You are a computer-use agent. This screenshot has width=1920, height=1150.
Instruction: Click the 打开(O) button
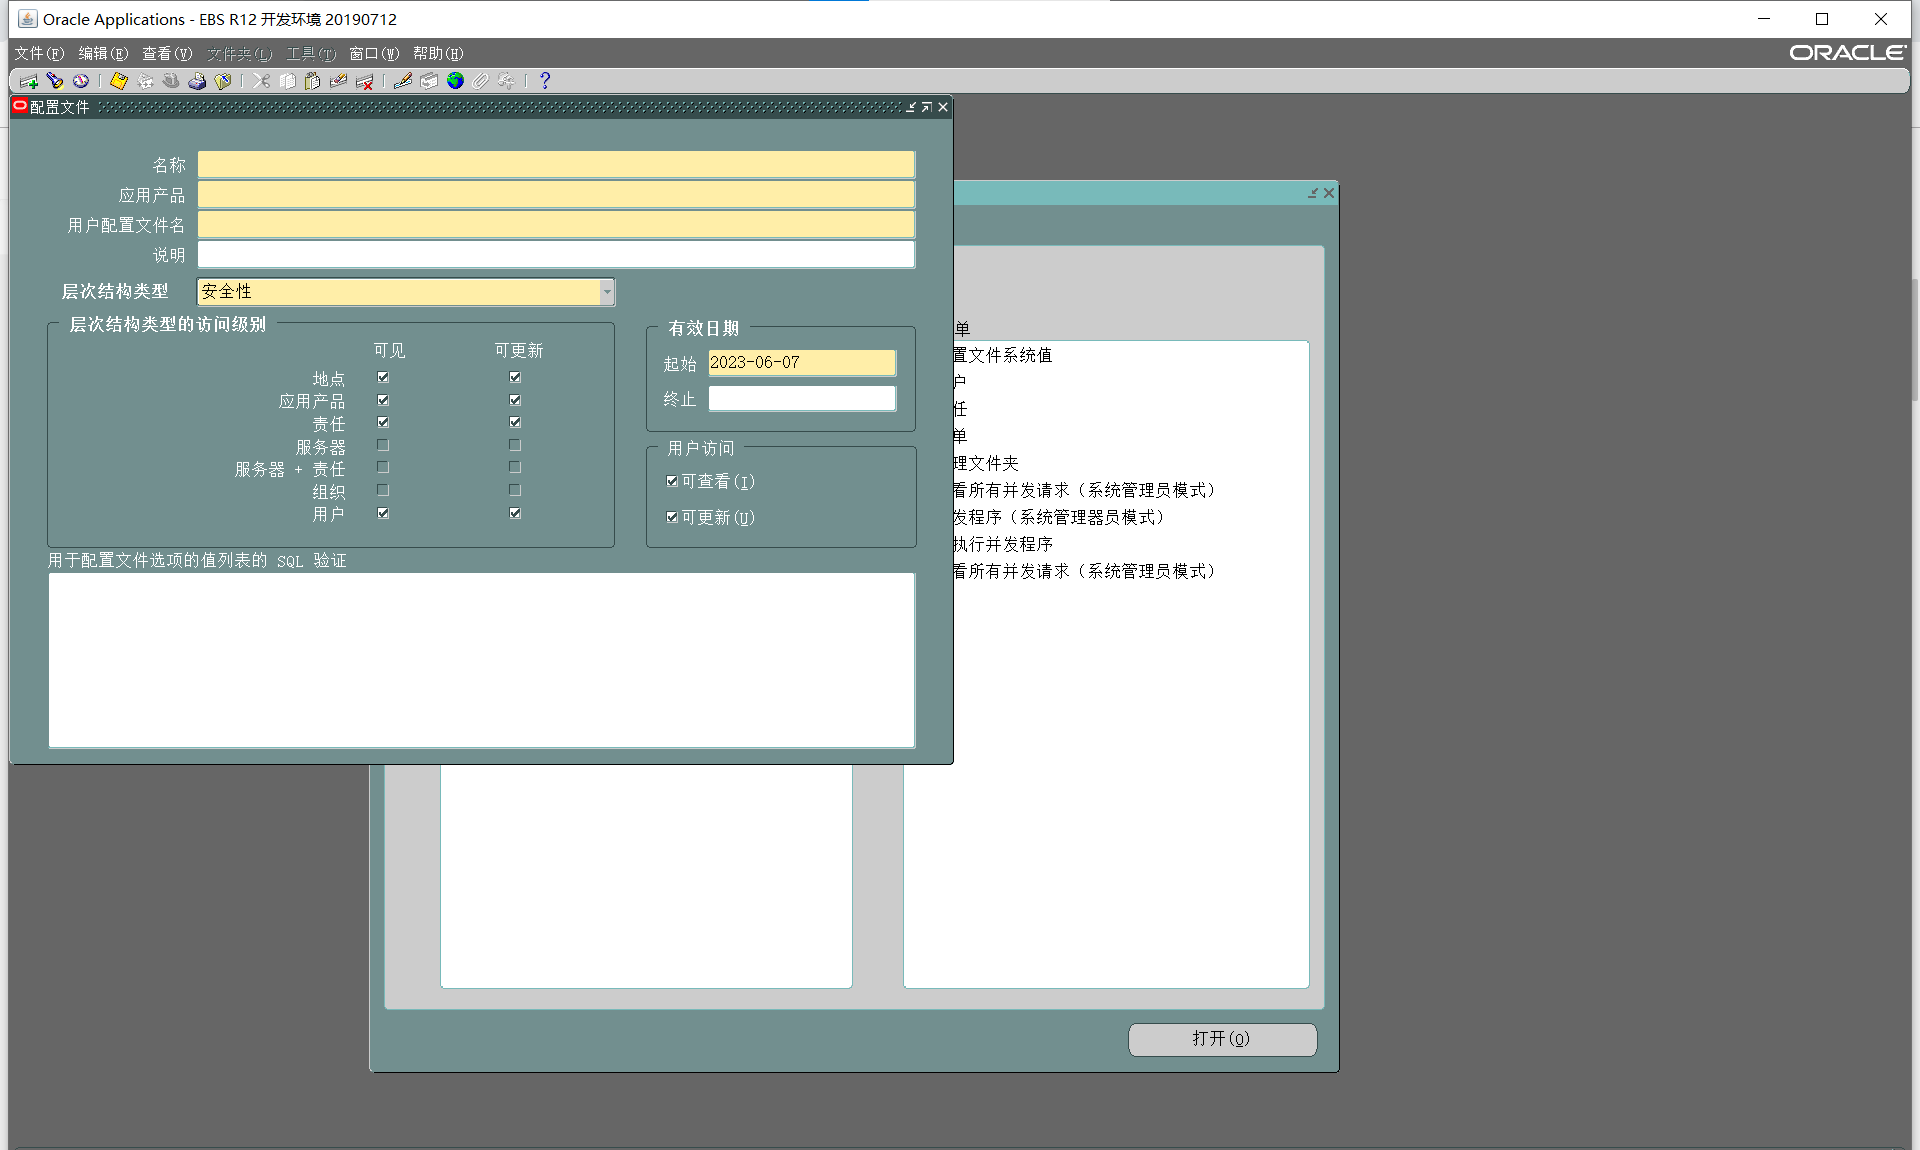pyautogui.click(x=1222, y=1039)
